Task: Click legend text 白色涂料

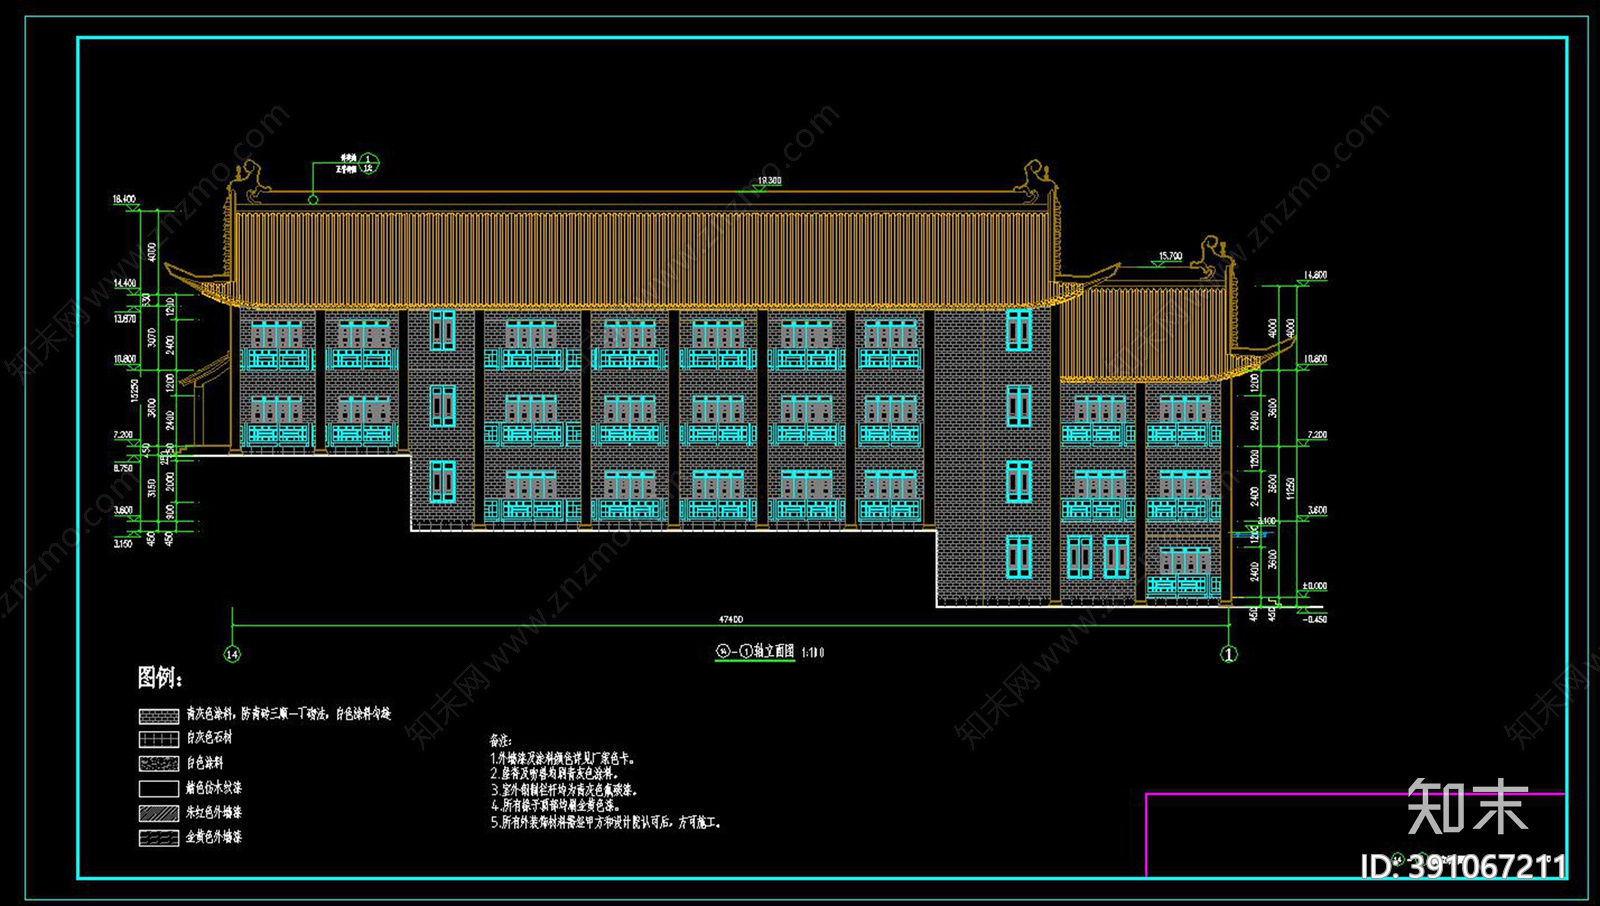Action: pyautogui.click(x=205, y=762)
